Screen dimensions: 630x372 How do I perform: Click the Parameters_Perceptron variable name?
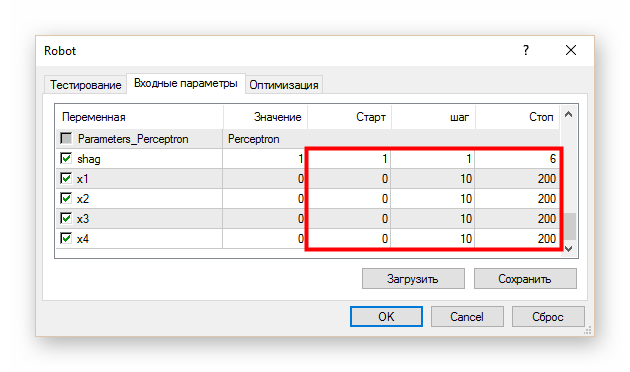[133, 139]
